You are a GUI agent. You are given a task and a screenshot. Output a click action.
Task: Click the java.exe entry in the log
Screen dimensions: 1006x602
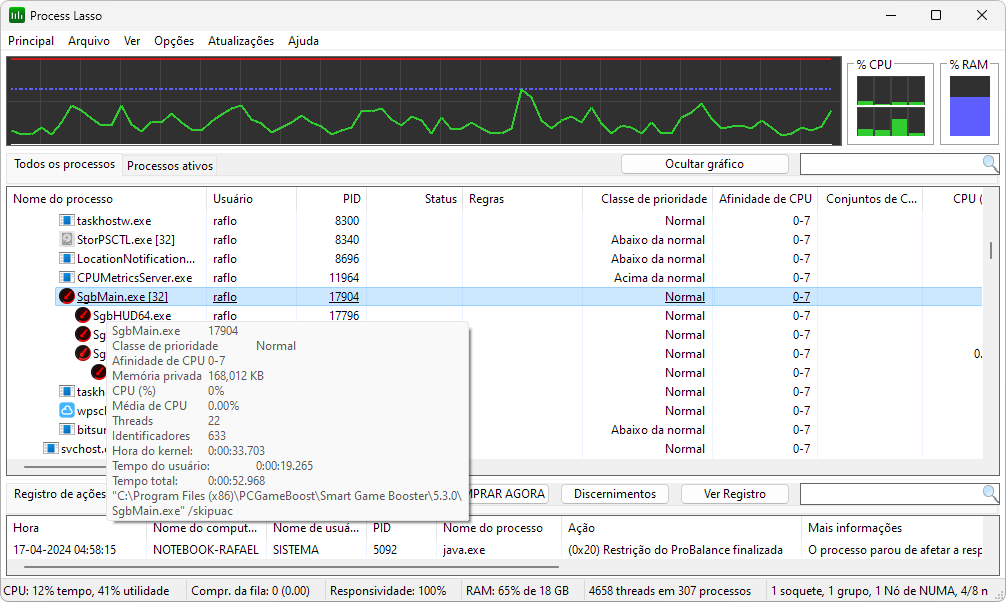point(464,550)
